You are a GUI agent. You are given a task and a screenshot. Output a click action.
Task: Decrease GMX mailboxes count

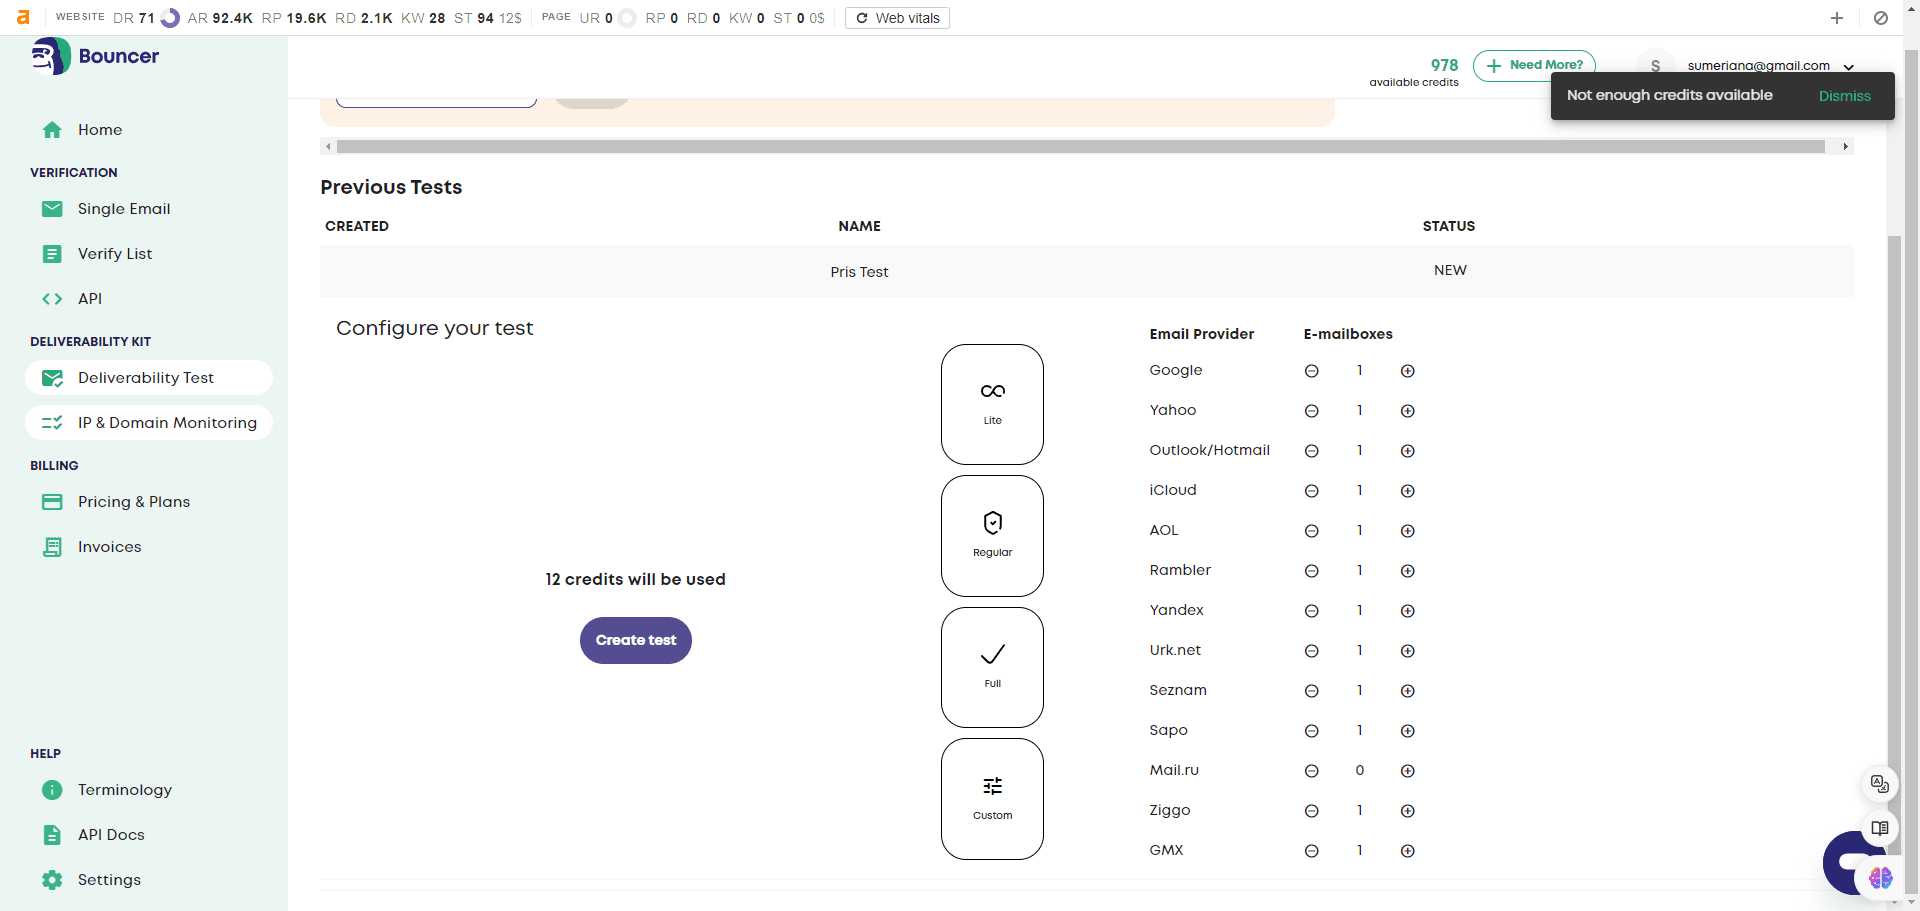click(x=1312, y=851)
